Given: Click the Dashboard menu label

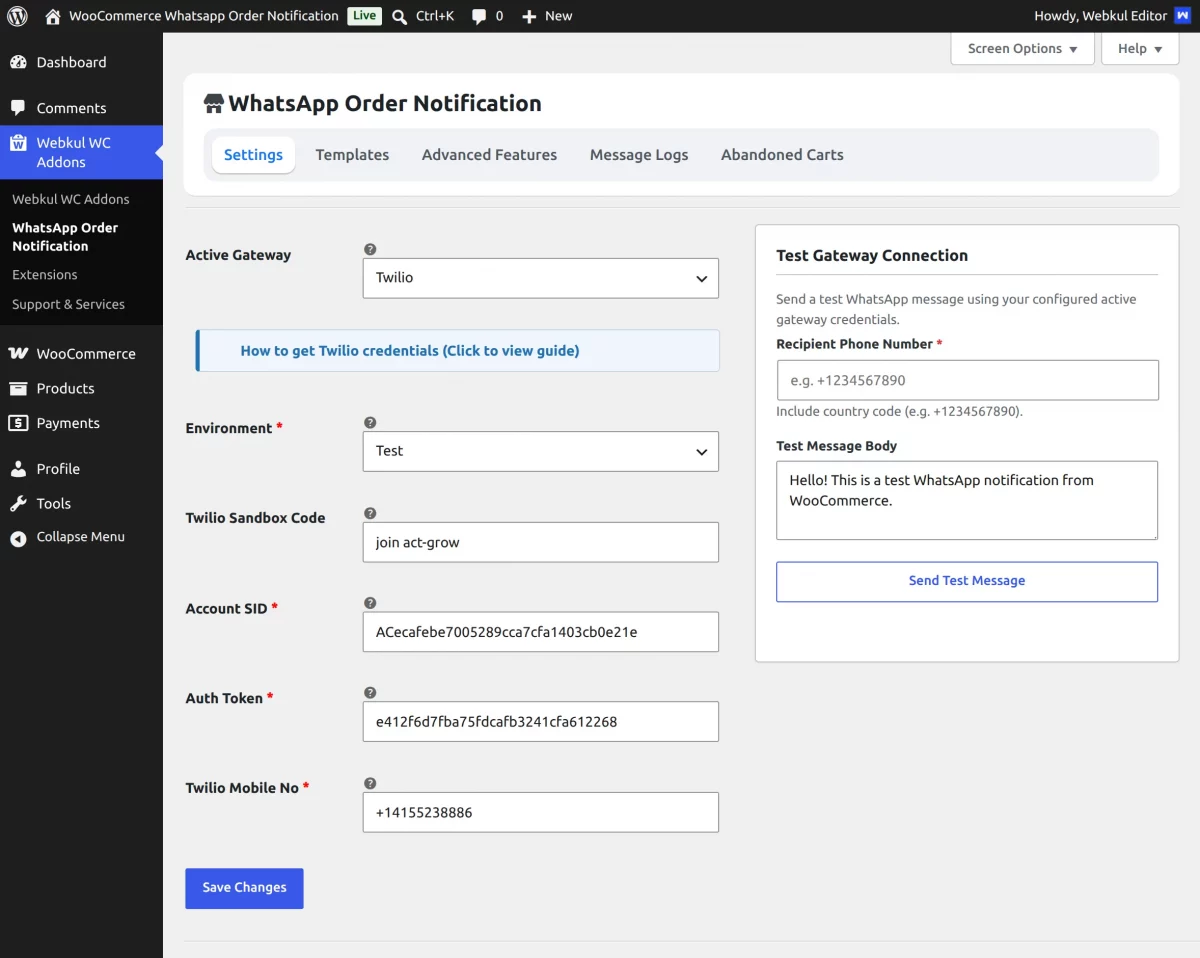Looking at the screenshot, I should click(x=71, y=62).
